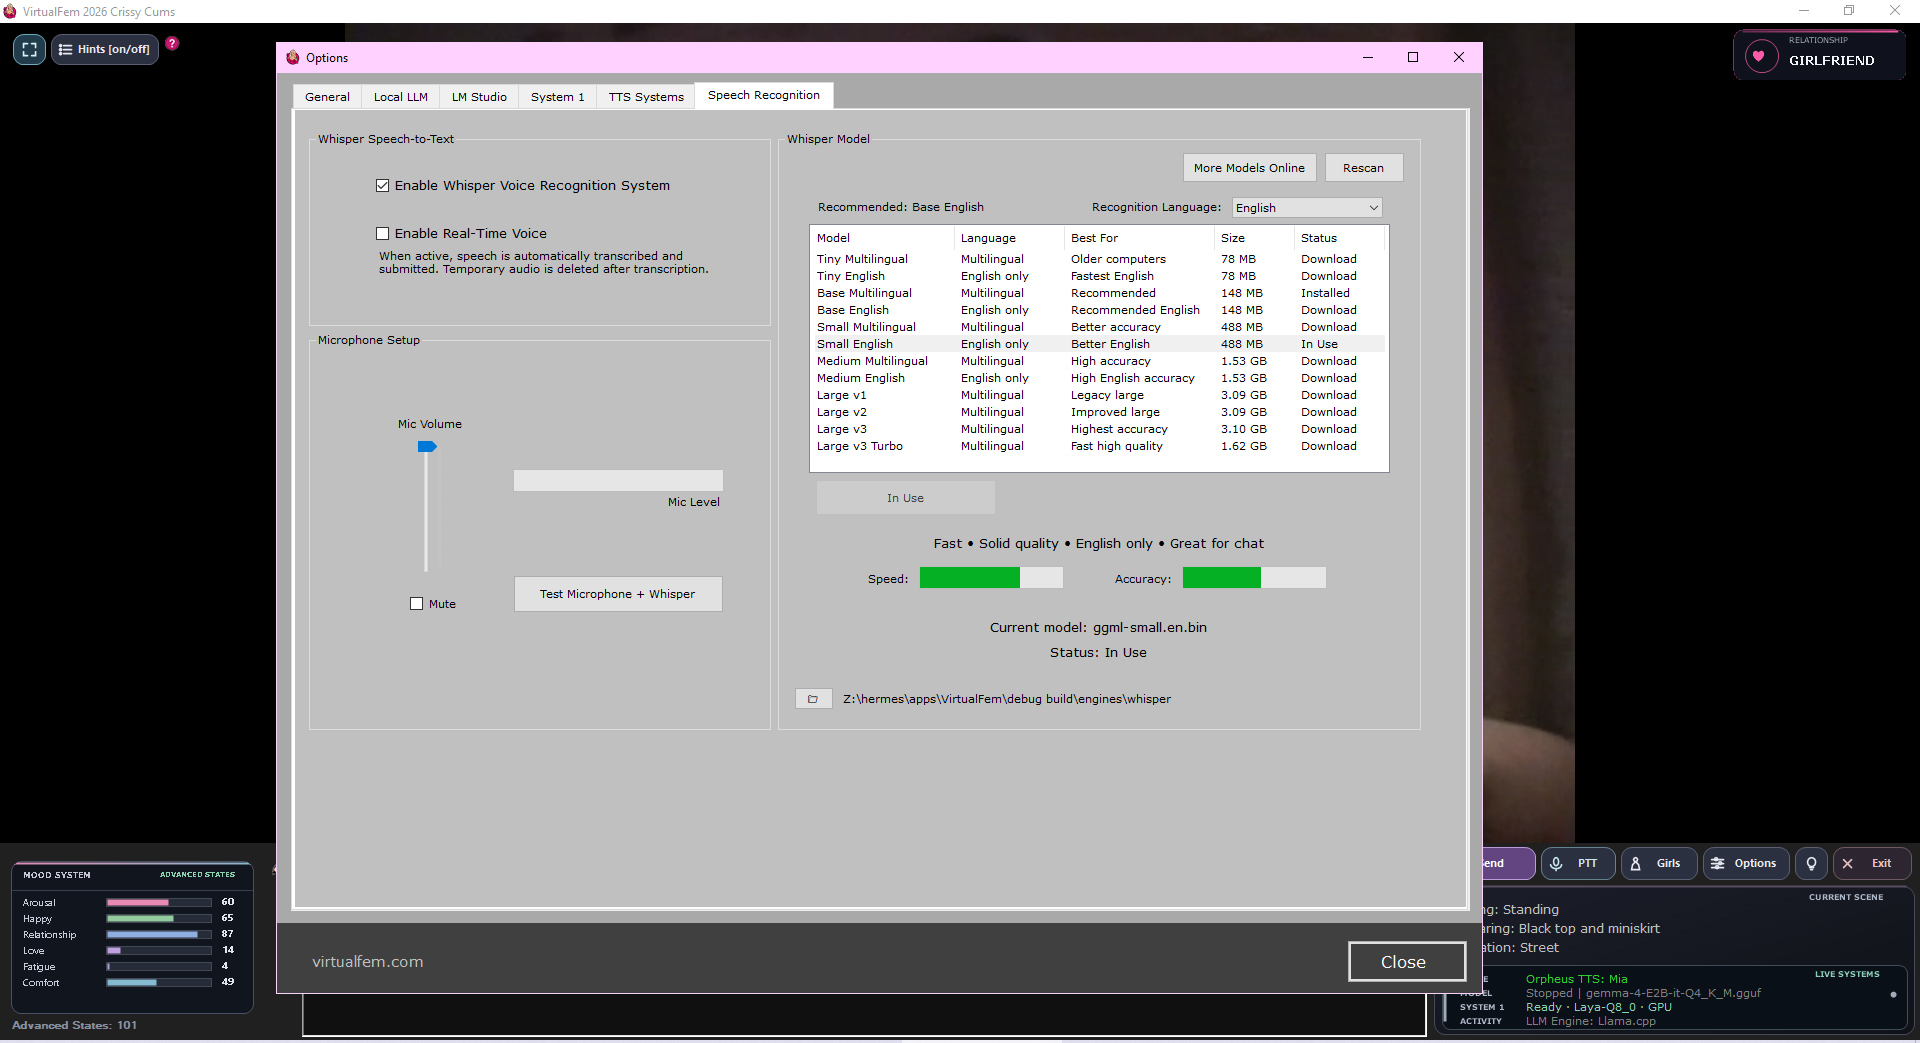The width and height of the screenshot is (1920, 1043).
Task: Click the Mic Volume slider handle
Action: pyautogui.click(x=427, y=447)
